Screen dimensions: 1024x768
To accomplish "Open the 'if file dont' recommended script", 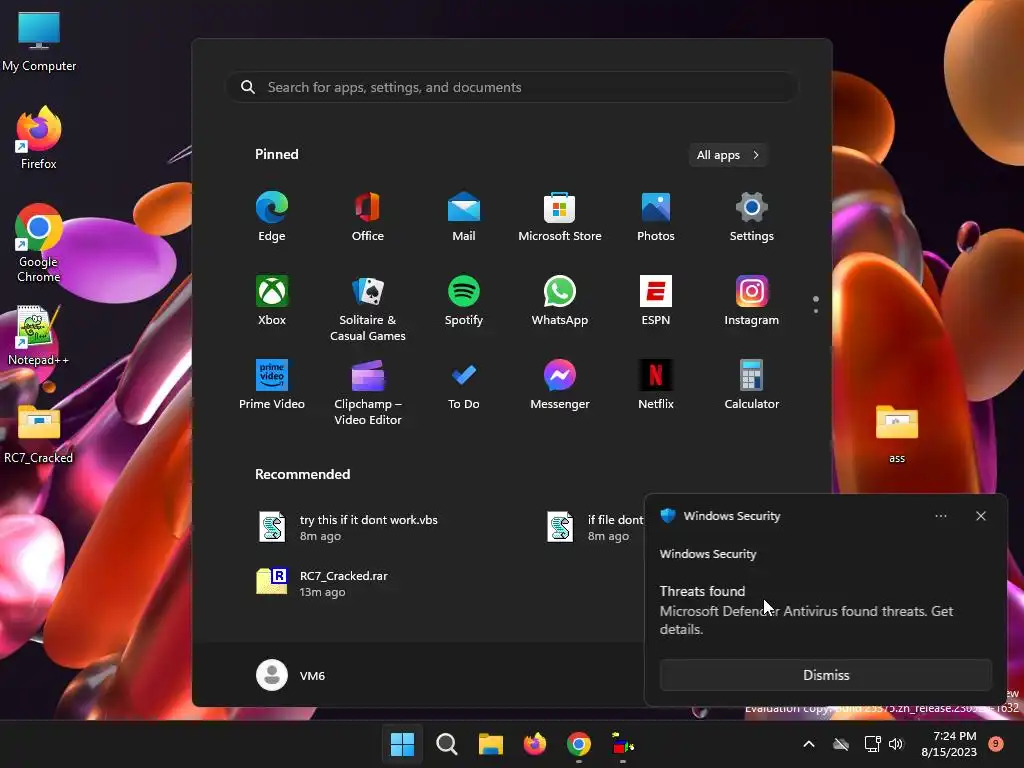I will tap(594, 527).
